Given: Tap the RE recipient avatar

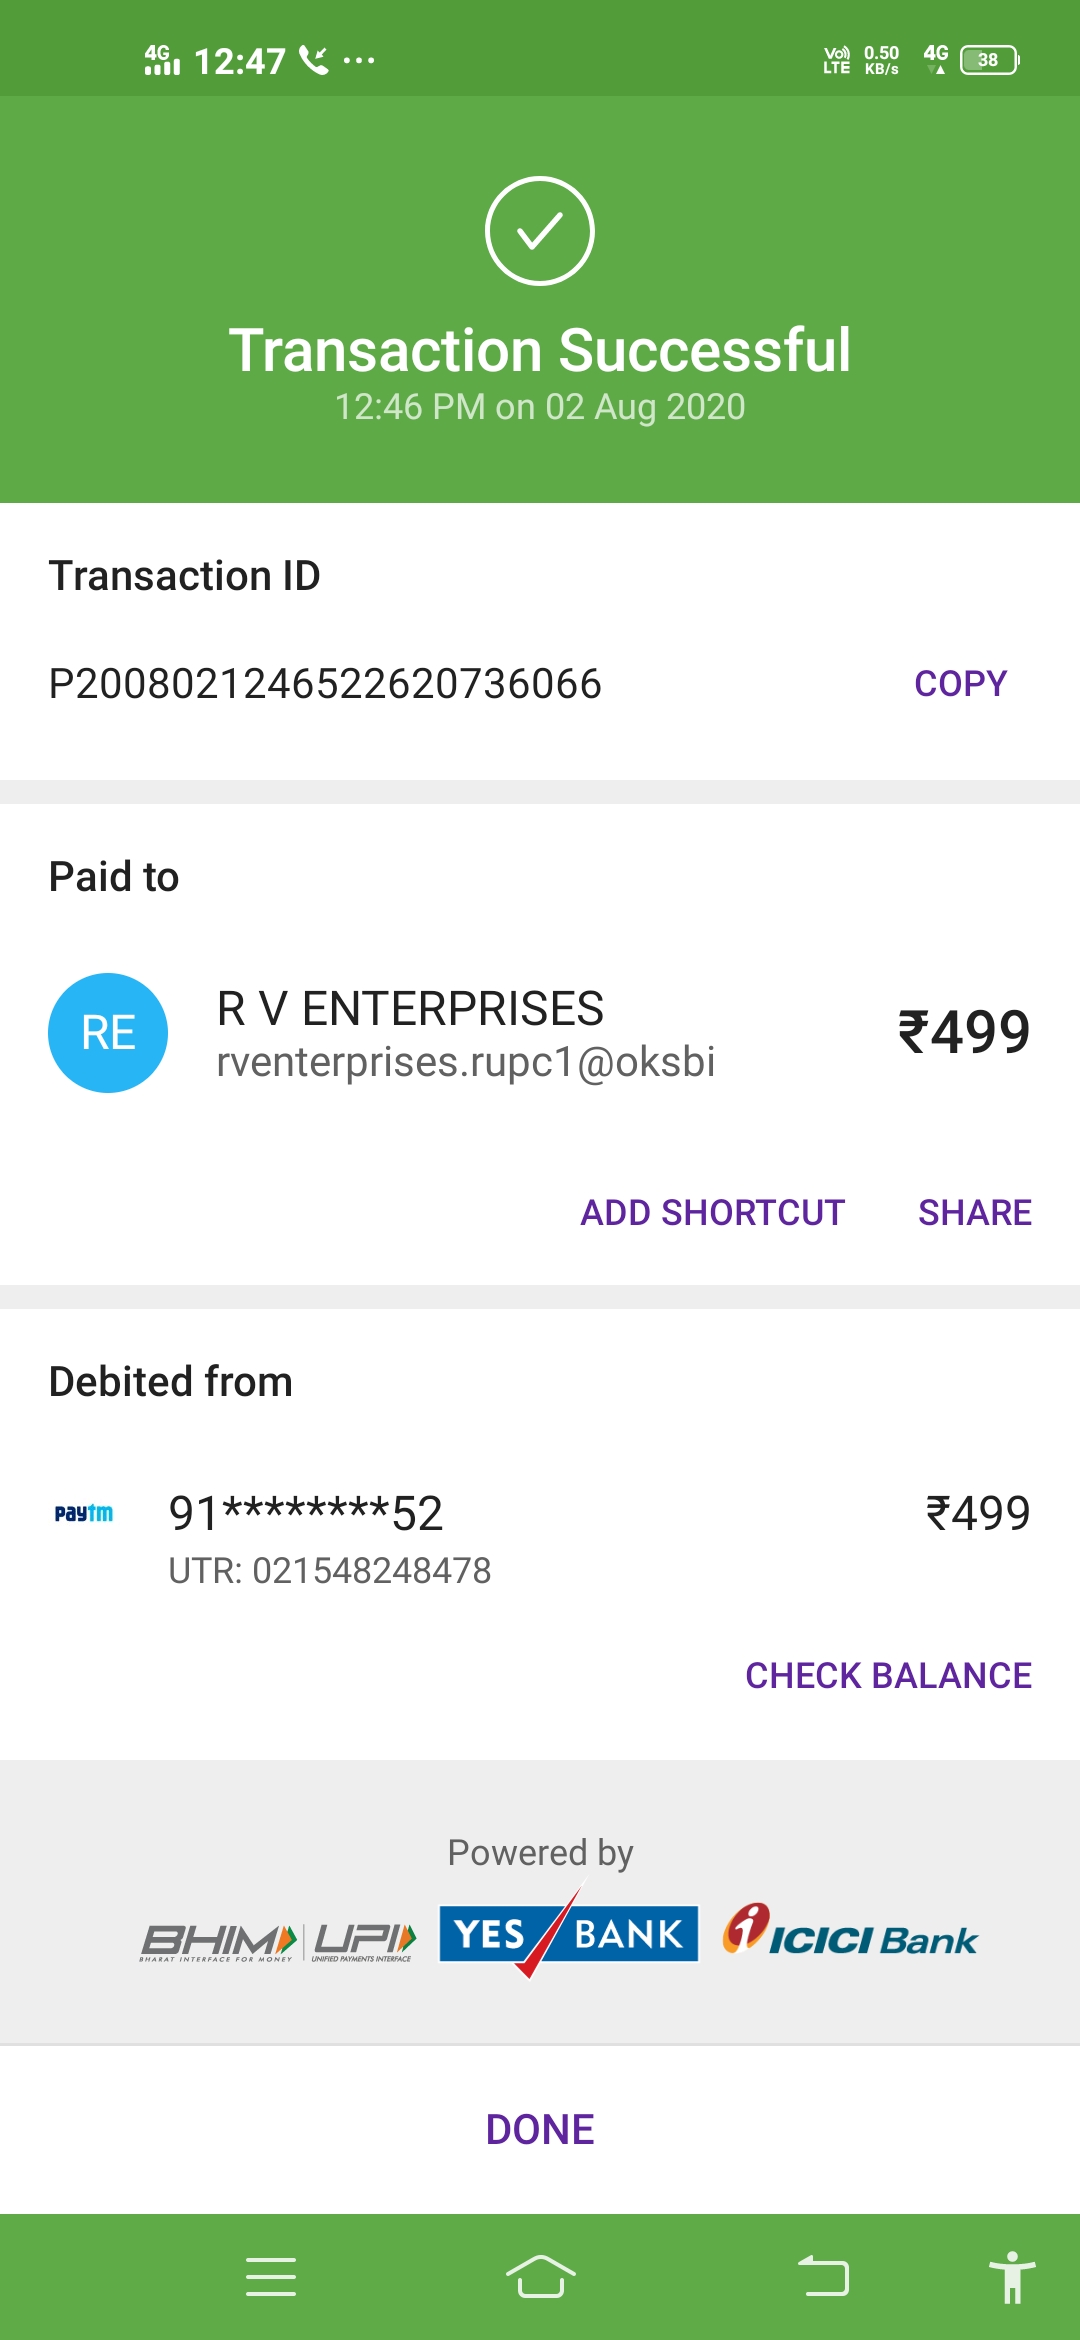Looking at the screenshot, I should pos(108,1033).
